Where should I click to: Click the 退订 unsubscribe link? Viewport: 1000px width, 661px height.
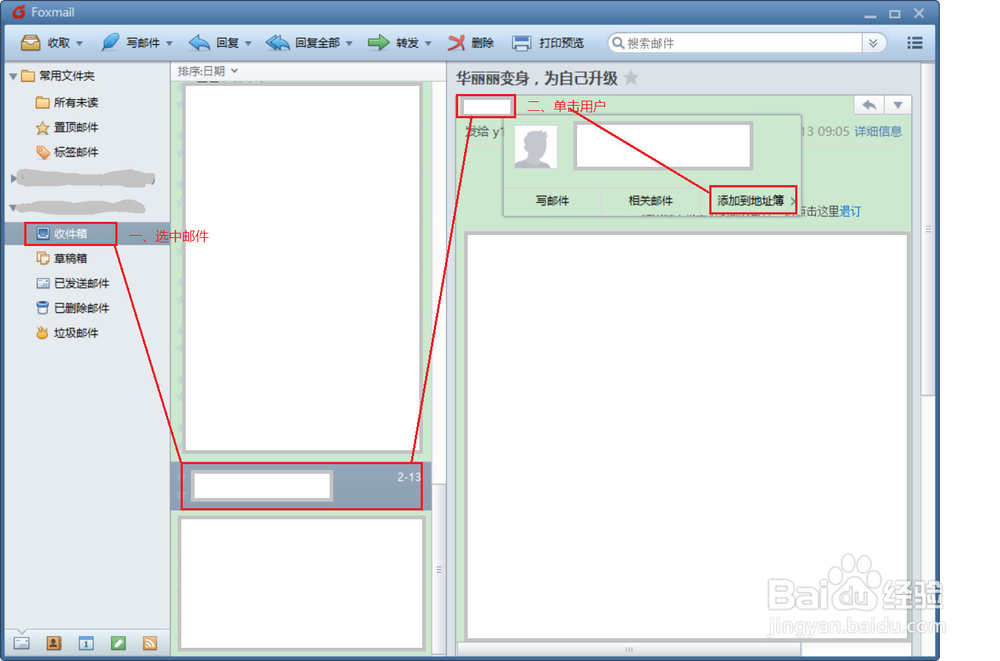pyautogui.click(x=849, y=211)
